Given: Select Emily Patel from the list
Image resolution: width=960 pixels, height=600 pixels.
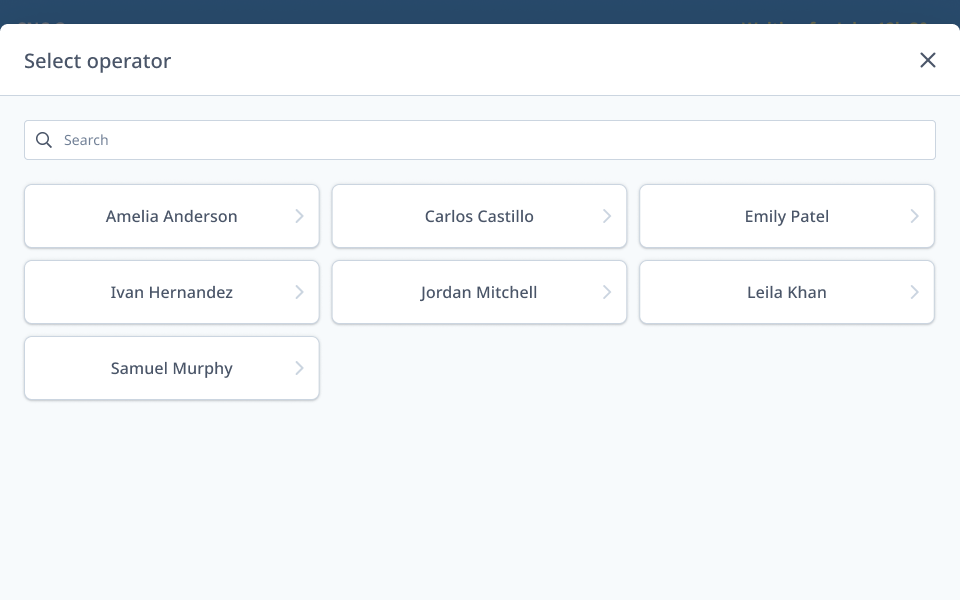Looking at the screenshot, I should point(787,216).
